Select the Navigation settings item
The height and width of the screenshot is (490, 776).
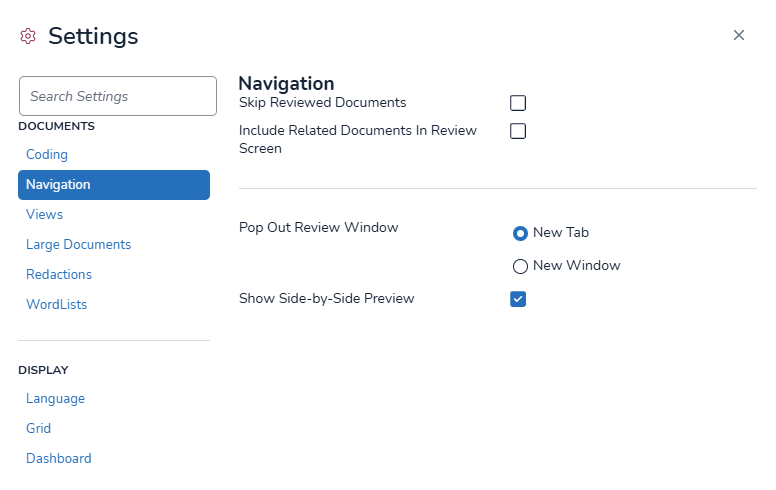[114, 185]
